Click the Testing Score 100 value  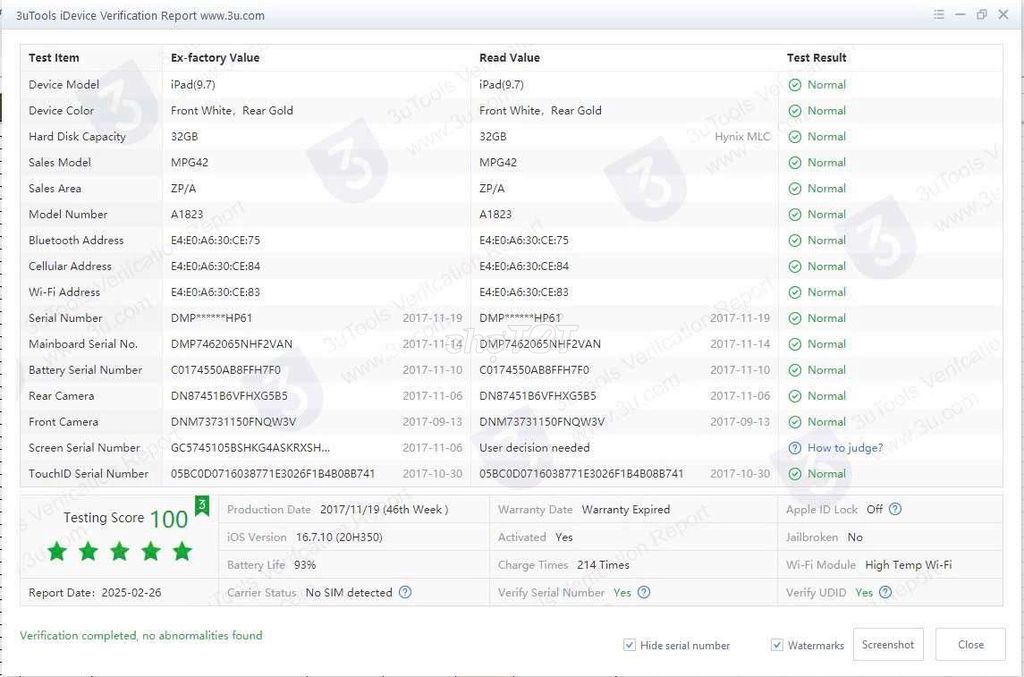[x=169, y=519]
